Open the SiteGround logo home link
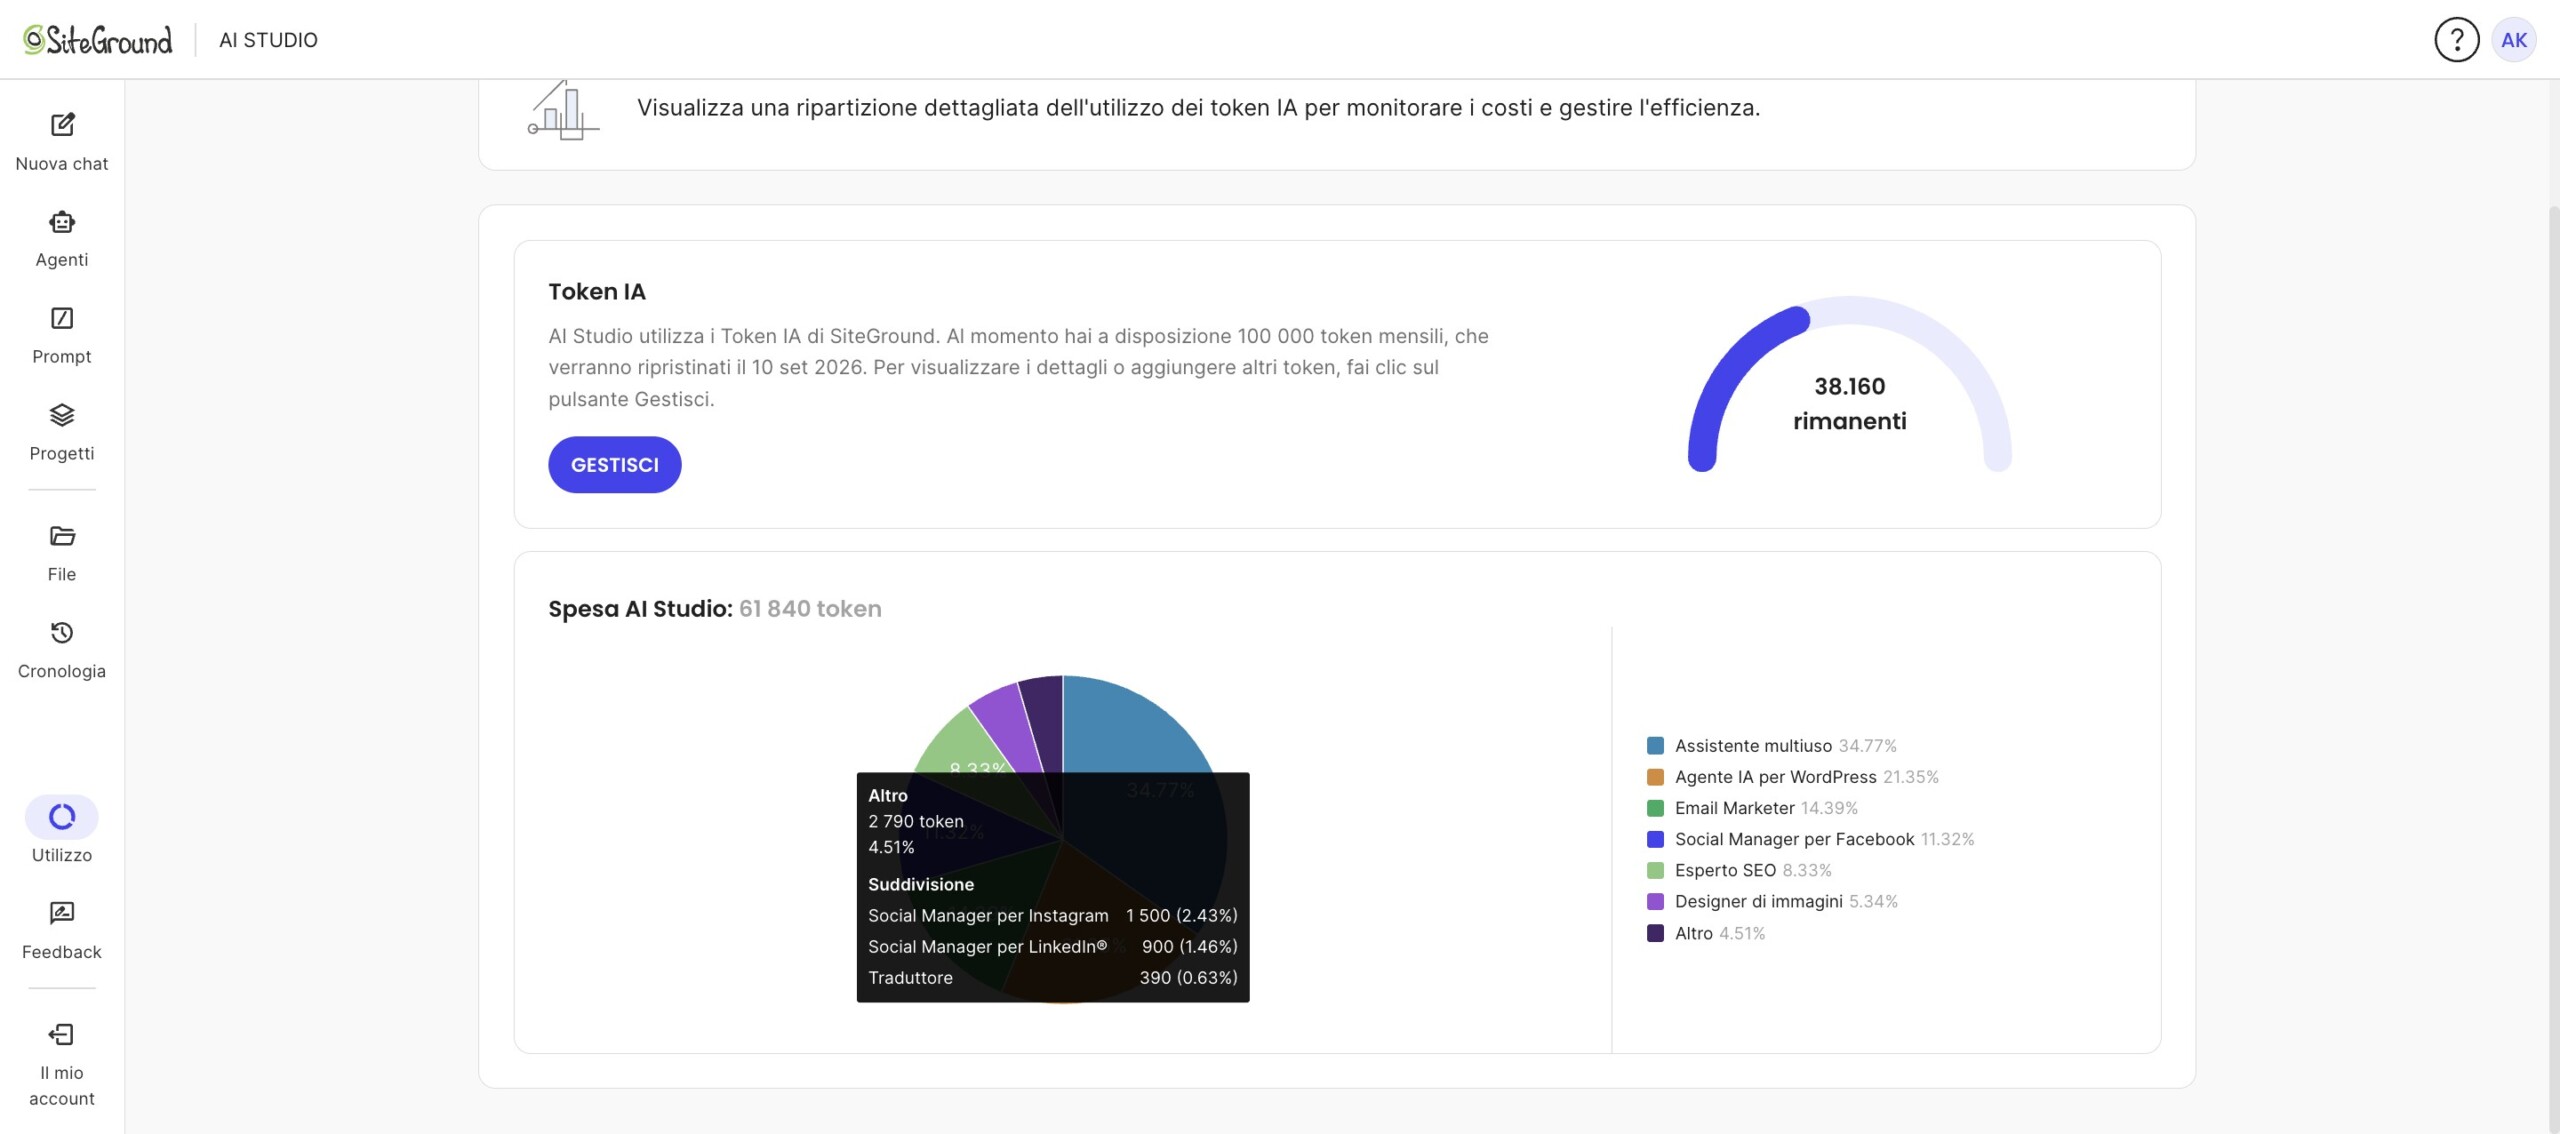Screen dimensions: 2560x1134 point(98,40)
